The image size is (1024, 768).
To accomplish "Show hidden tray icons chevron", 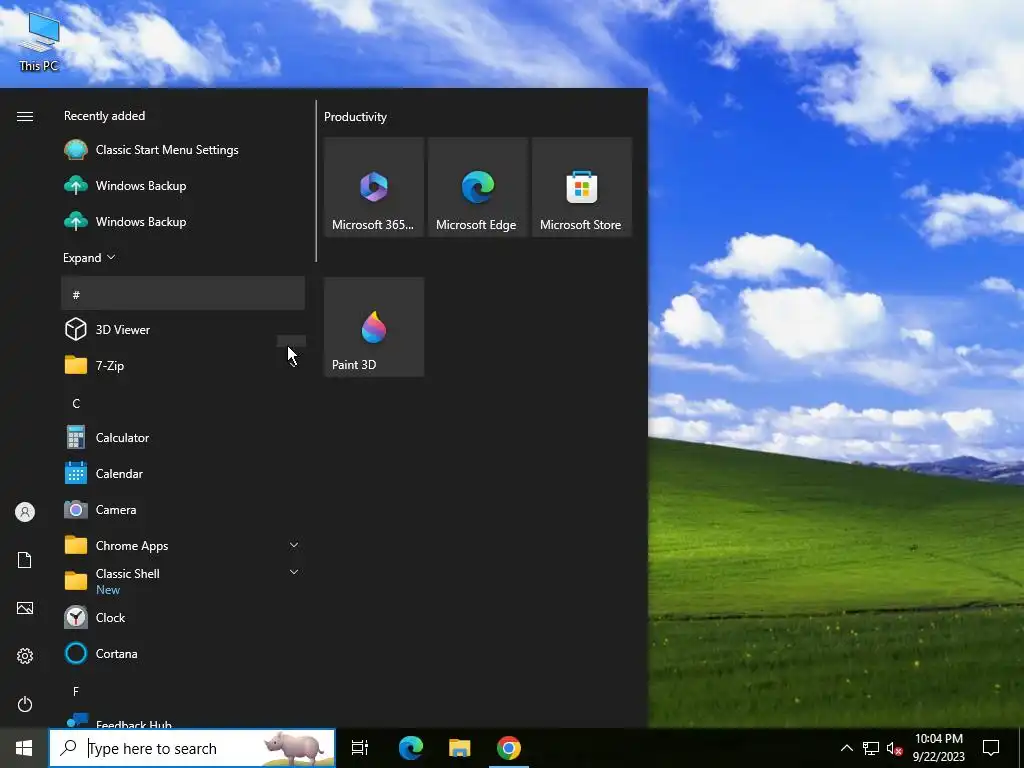I will 846,748.
